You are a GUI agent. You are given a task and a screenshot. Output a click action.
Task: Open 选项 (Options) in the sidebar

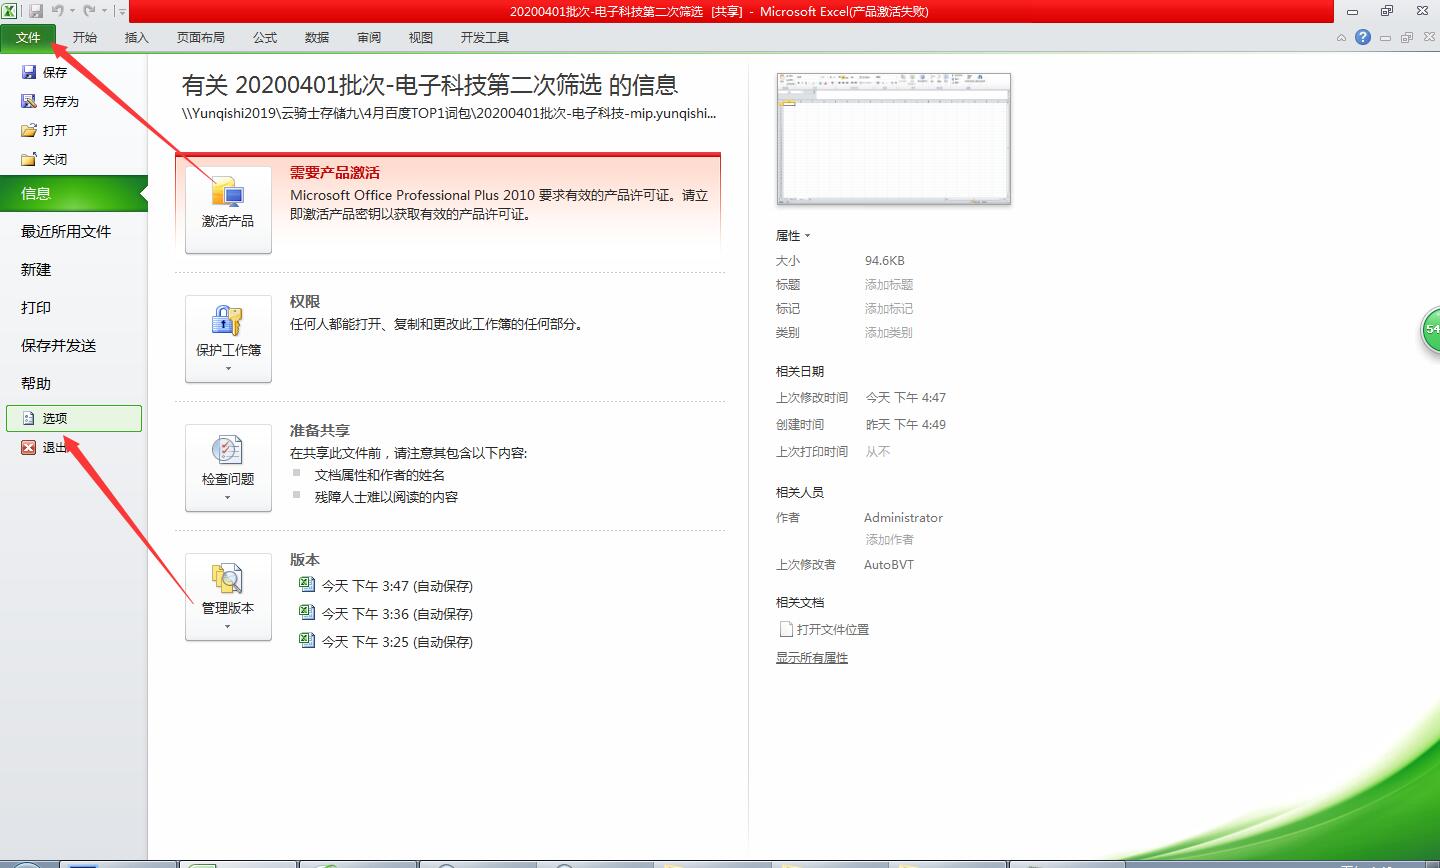coord(74,418)
